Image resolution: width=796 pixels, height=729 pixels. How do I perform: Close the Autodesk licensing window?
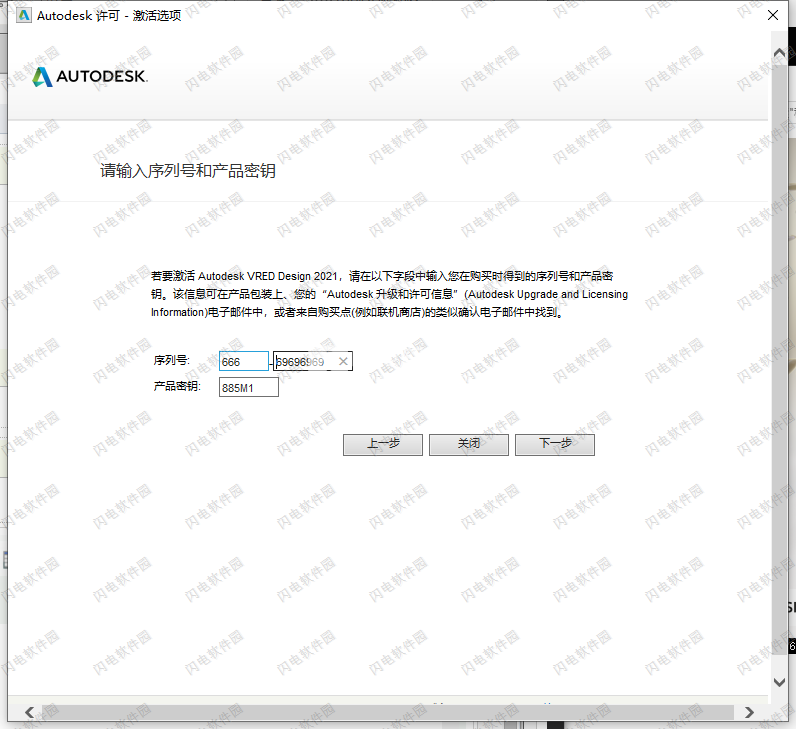click(773, 15)
